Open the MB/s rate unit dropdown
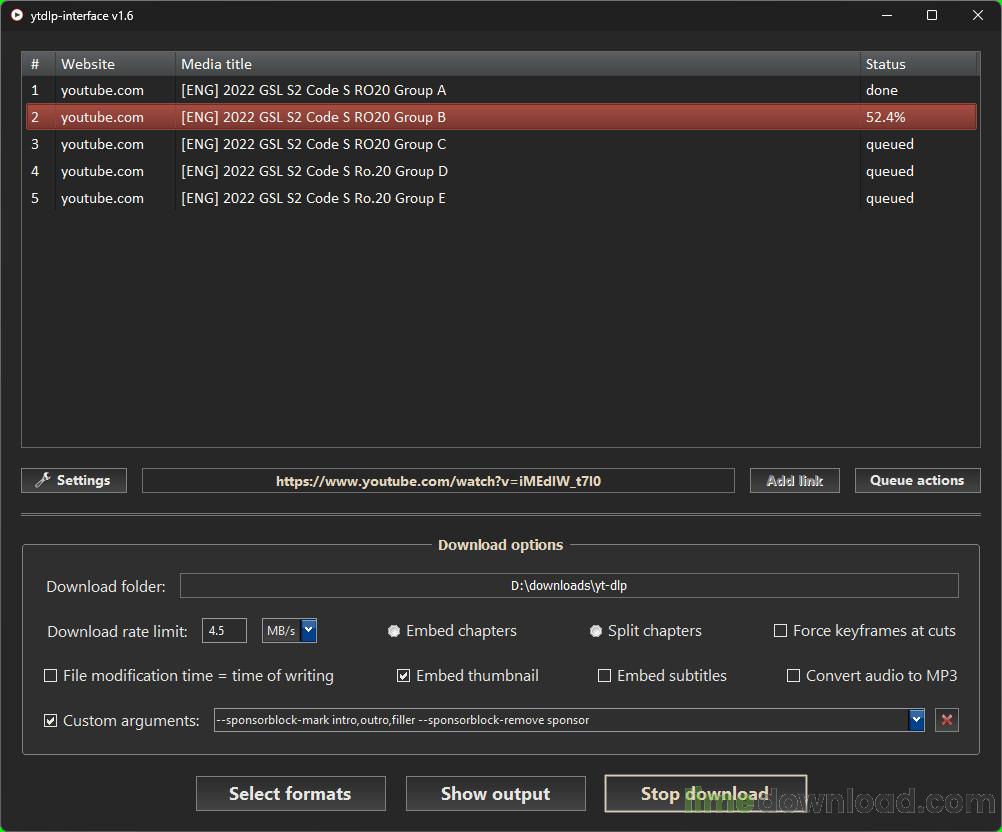The height and width of the screenshot is (832, 1002). click(308, 630)
